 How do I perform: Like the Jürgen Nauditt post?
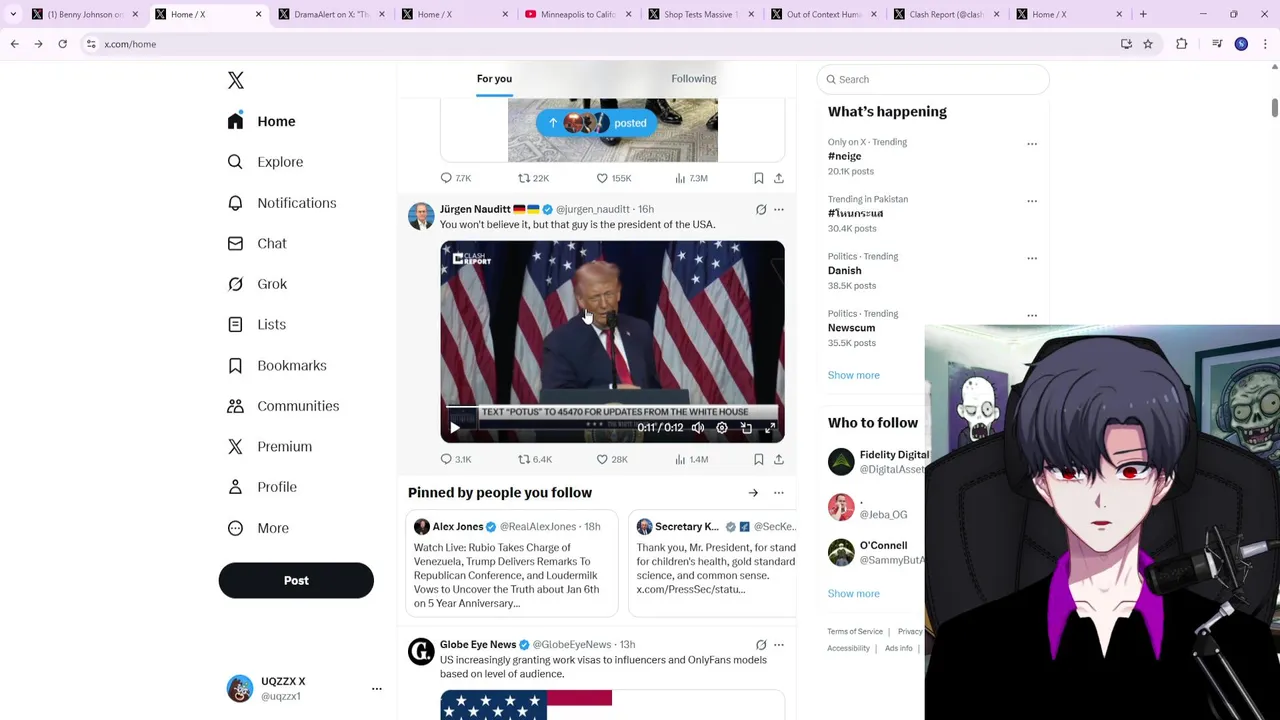612,459
